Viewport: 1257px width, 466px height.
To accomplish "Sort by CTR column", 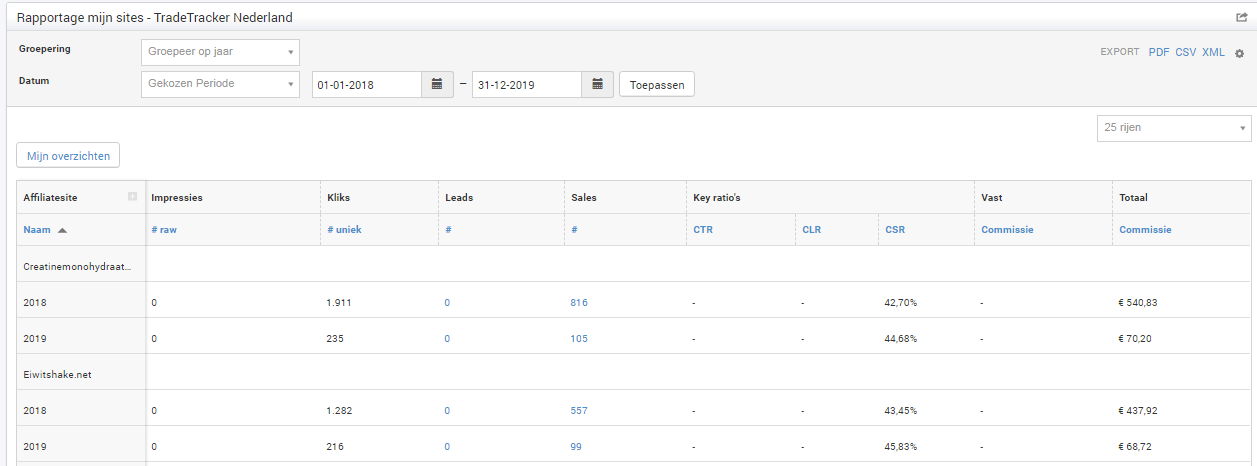I will (x=703, y=230).
